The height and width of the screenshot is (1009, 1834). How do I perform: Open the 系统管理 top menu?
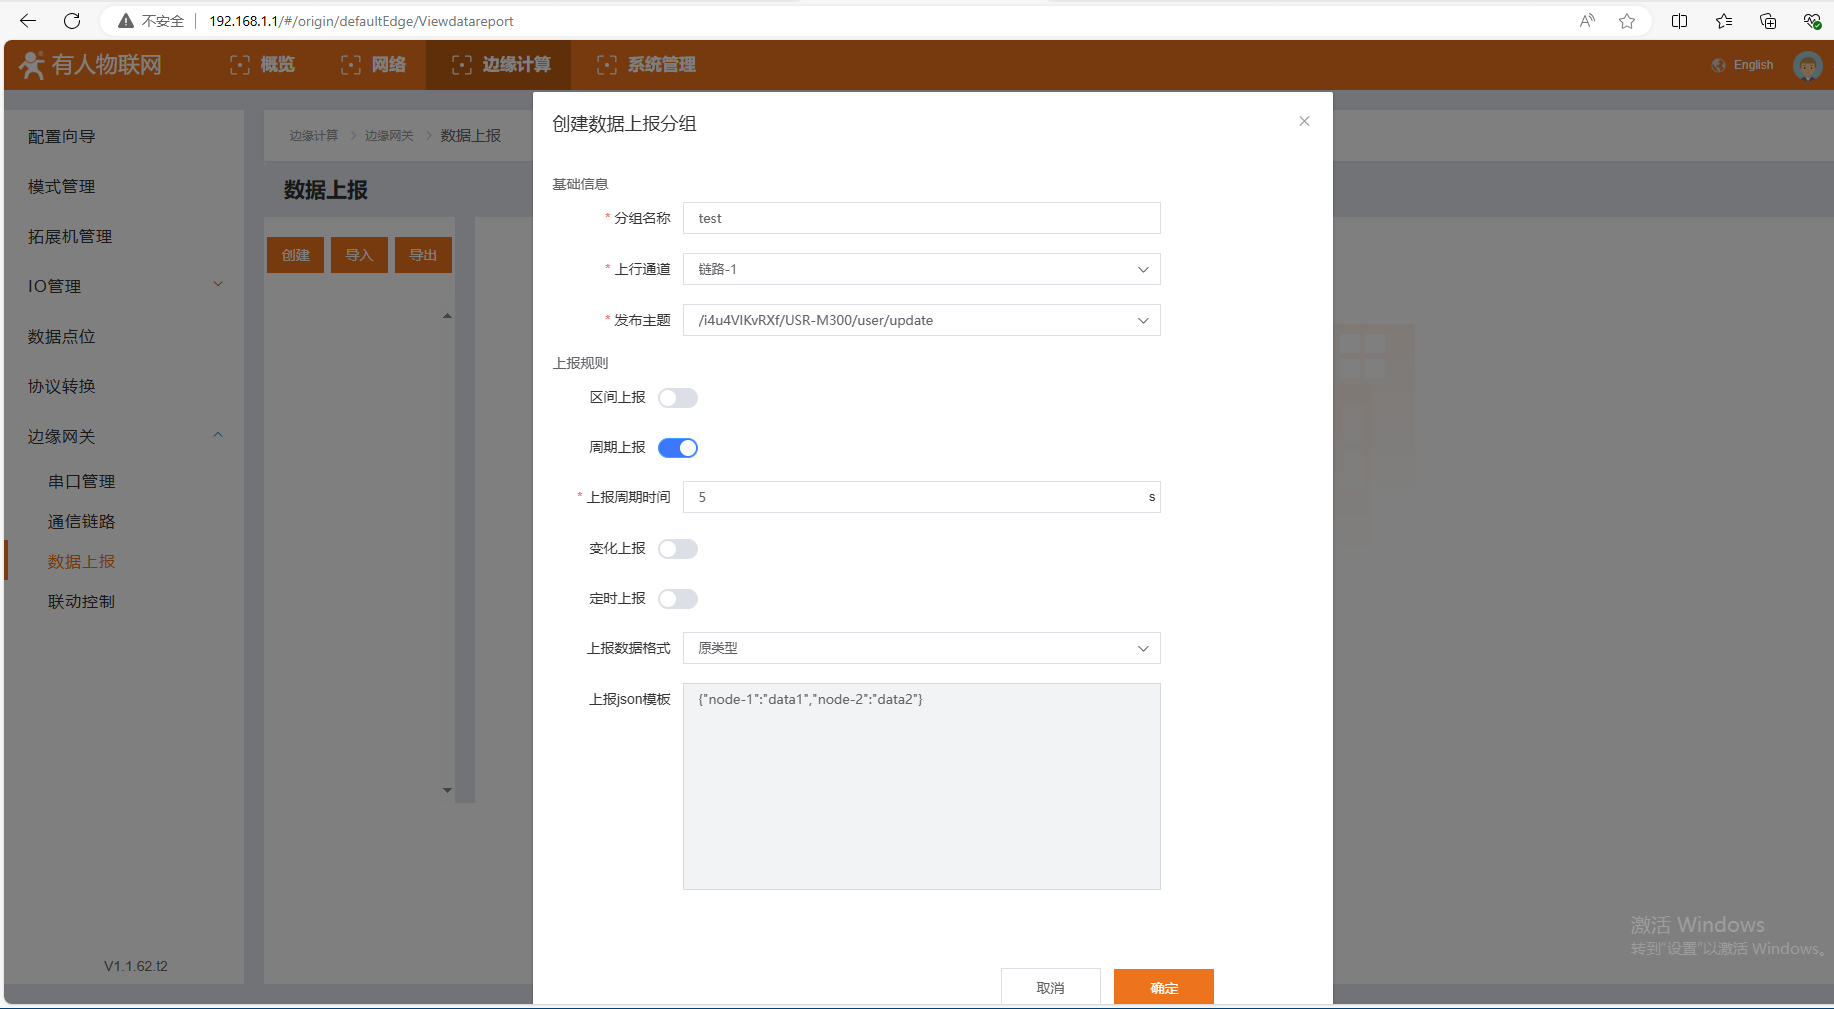[646, 65]
